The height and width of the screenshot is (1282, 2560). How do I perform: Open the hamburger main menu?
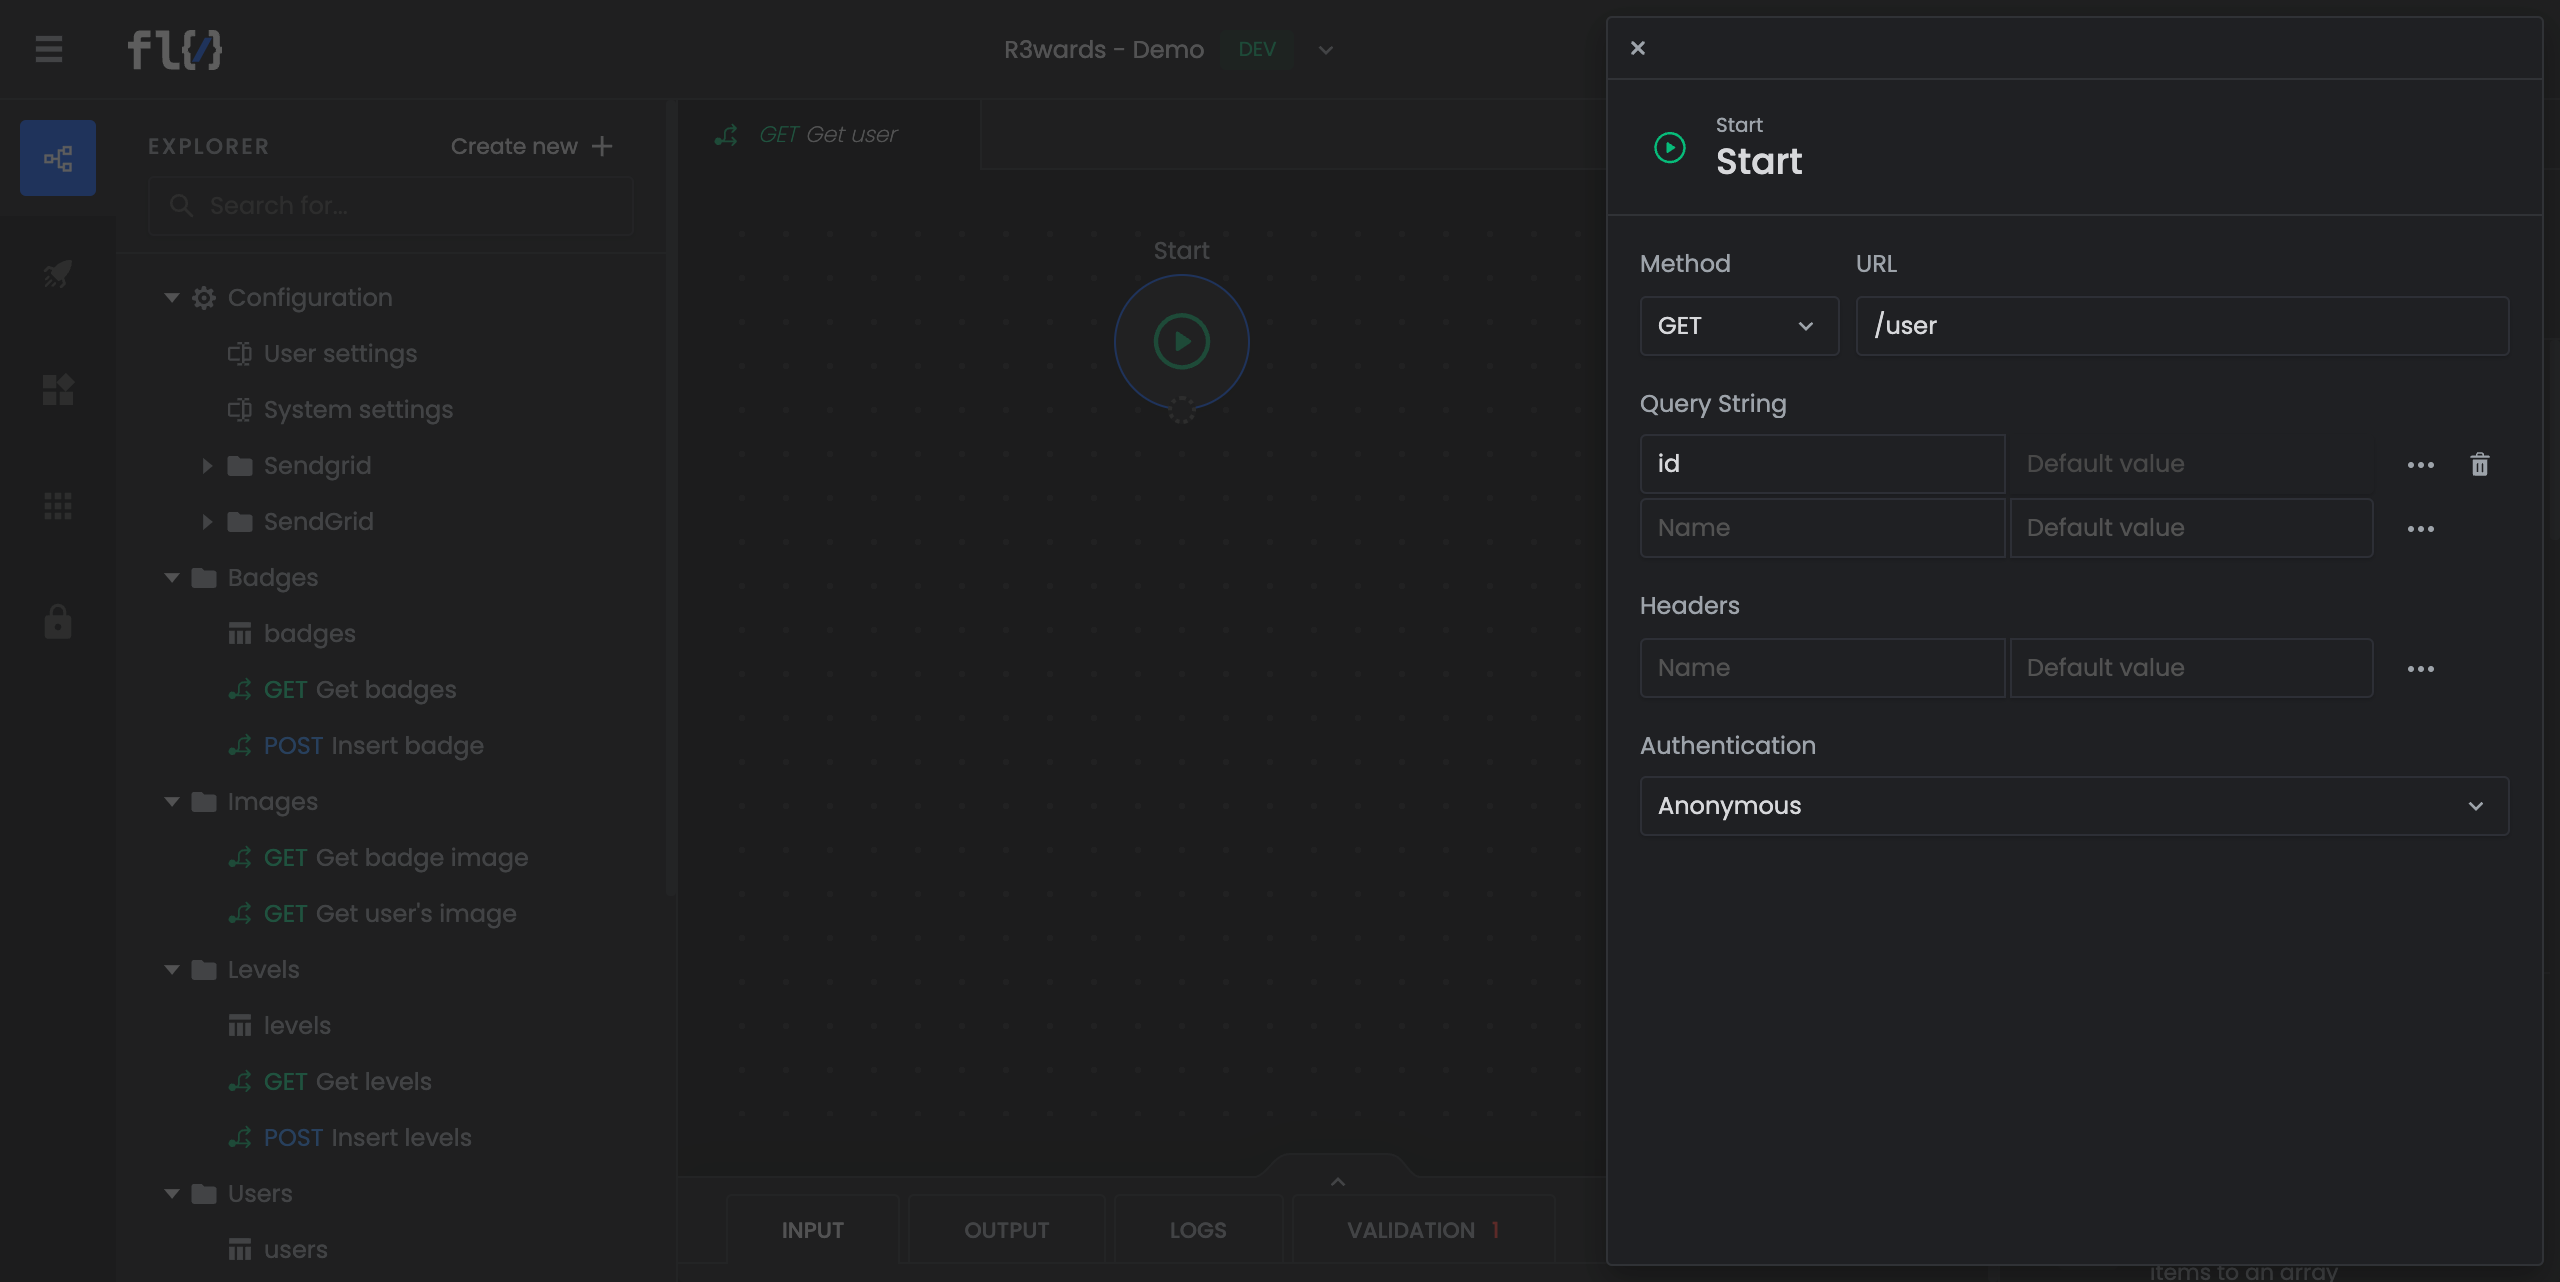(49, 49)
